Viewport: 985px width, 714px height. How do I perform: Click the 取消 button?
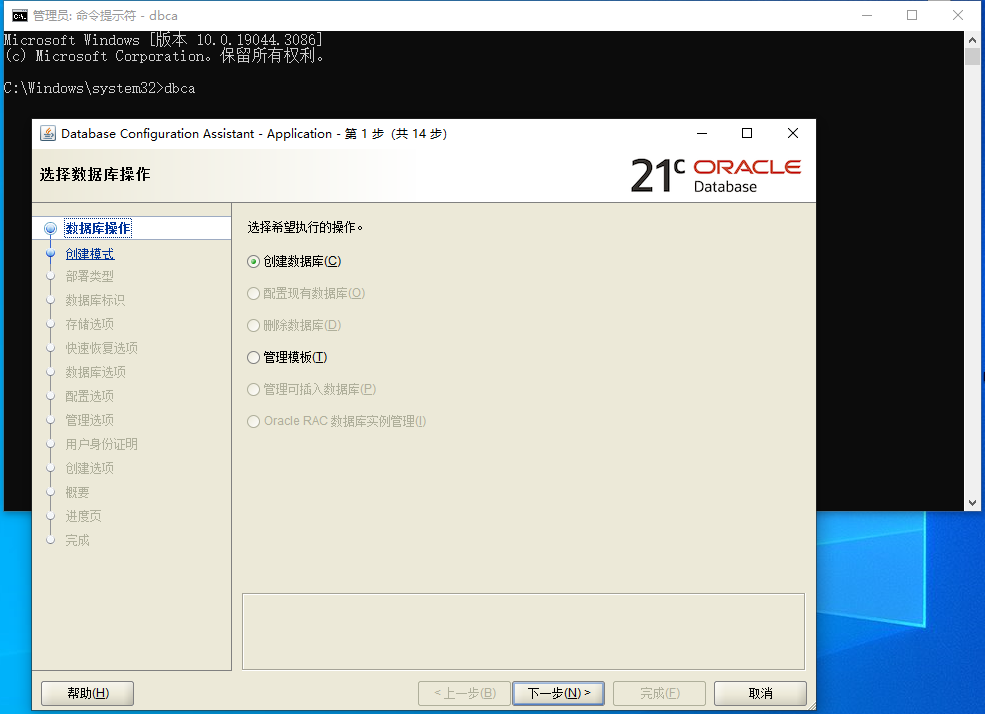[760, 693]
